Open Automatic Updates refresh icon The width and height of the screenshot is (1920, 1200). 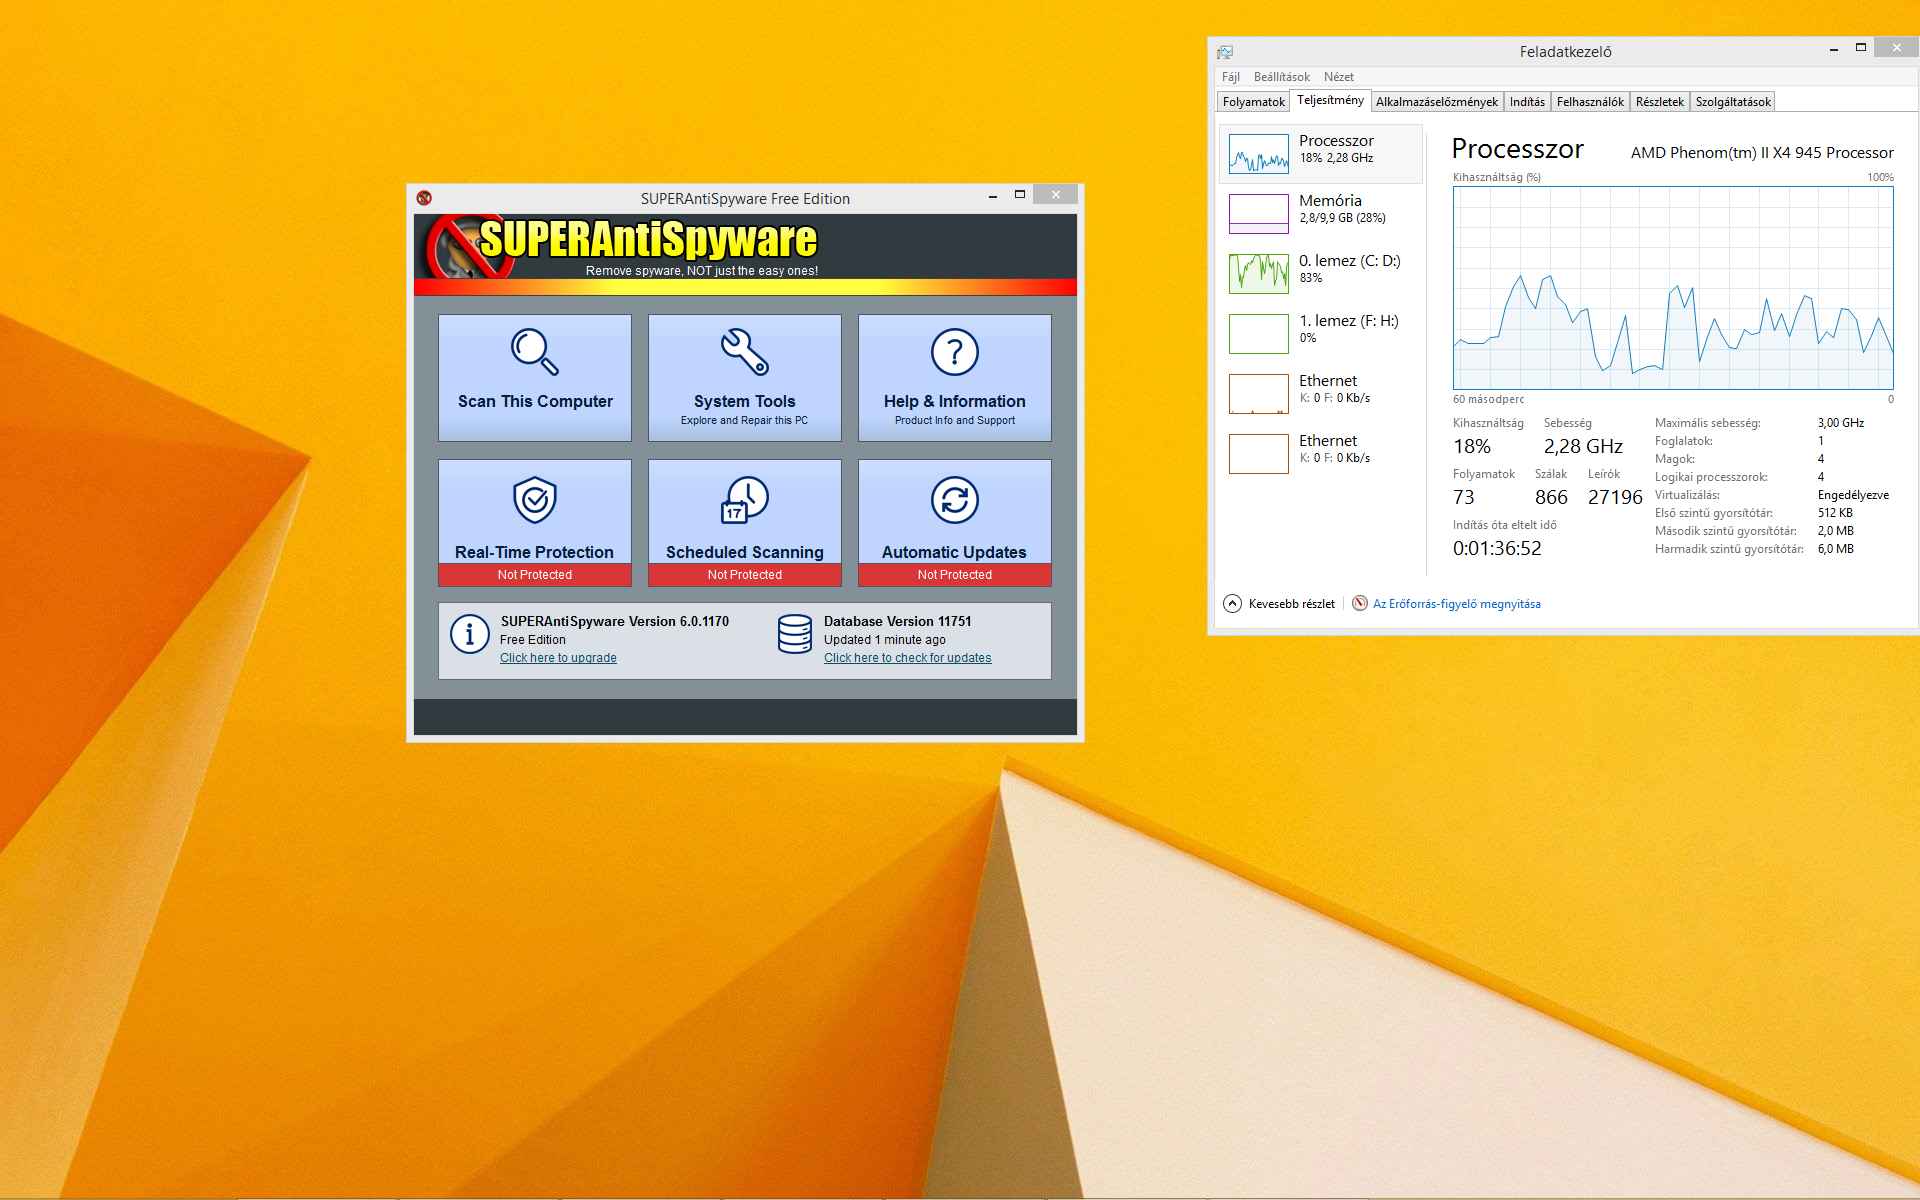[954, 500]
